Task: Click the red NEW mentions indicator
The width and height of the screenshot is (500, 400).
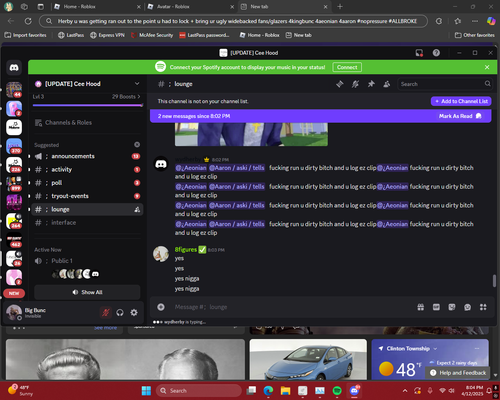Action: [14, 293]
